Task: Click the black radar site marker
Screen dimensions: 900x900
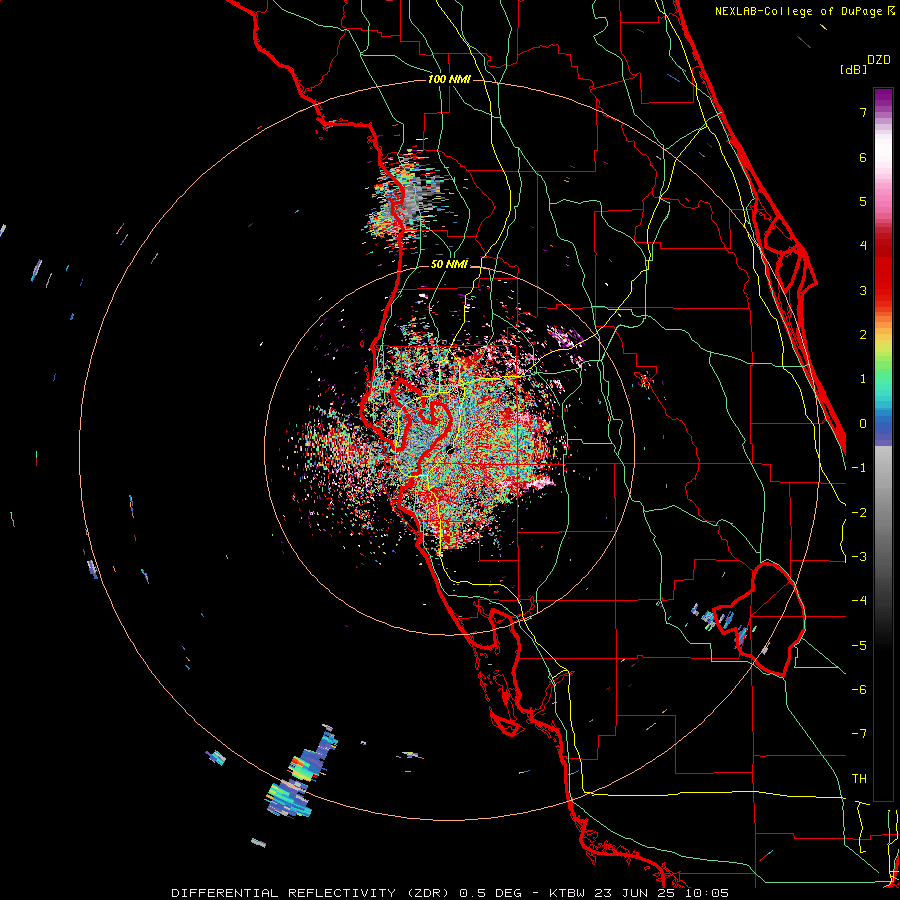Action: click(x=451, y=449)
